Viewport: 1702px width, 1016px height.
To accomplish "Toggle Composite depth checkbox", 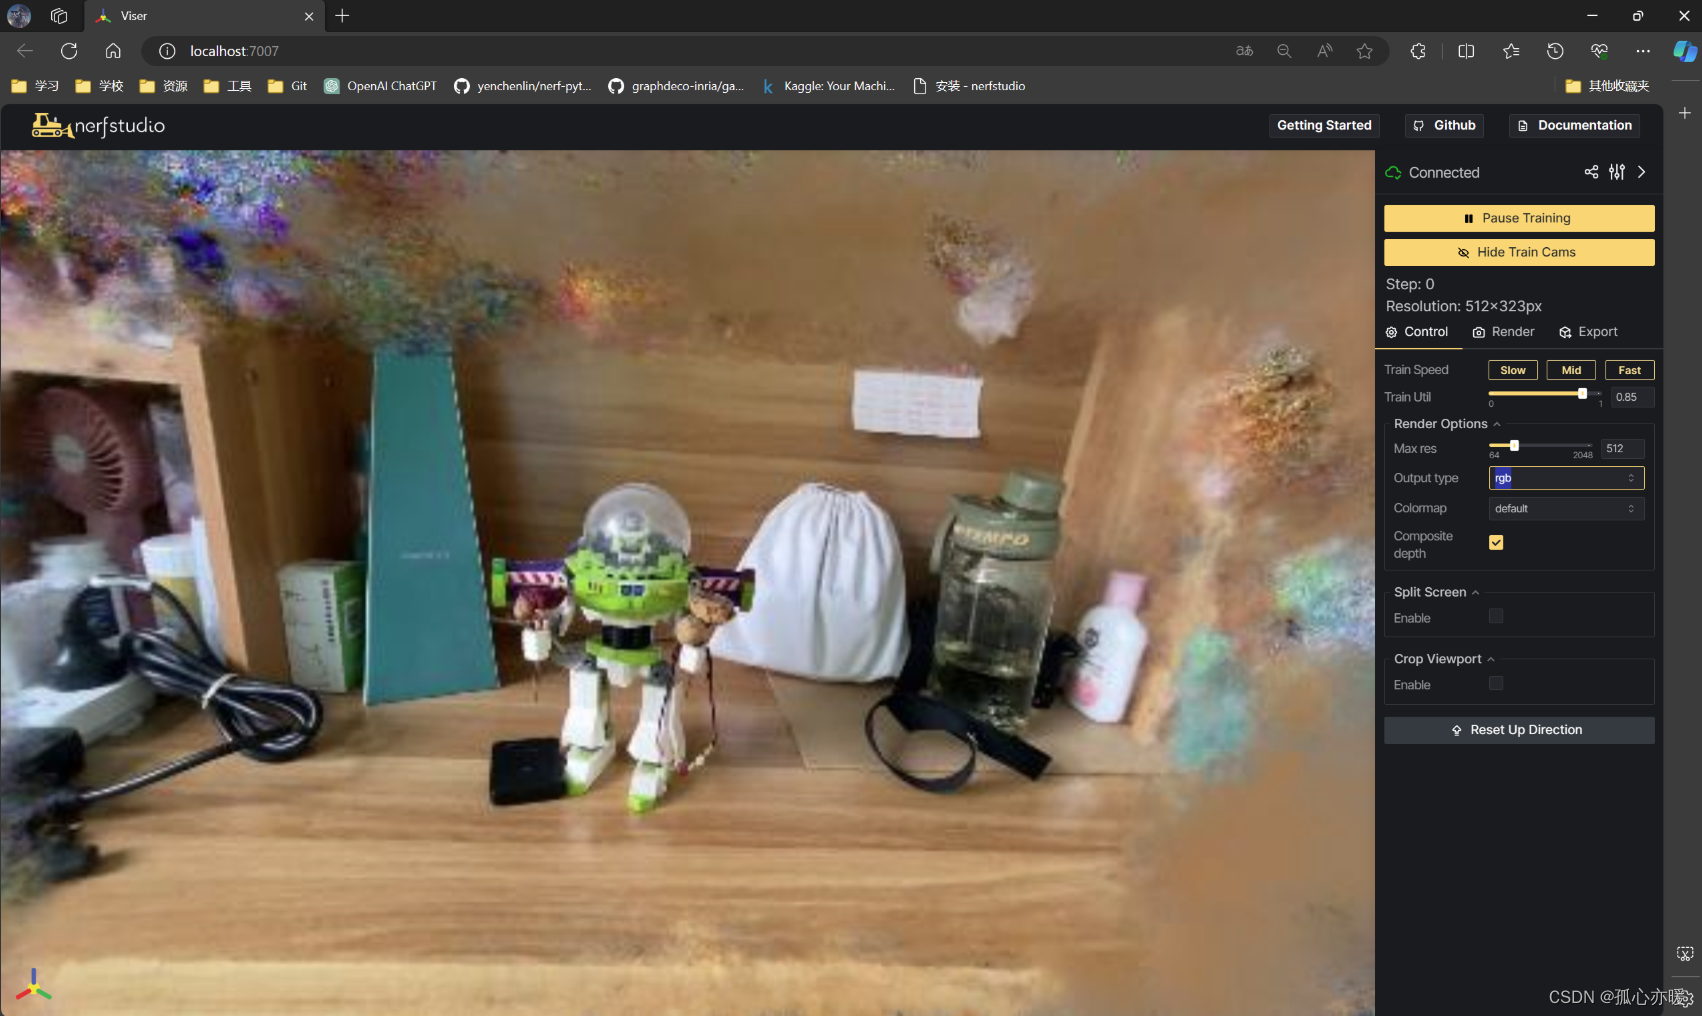I will point(1496,542).
